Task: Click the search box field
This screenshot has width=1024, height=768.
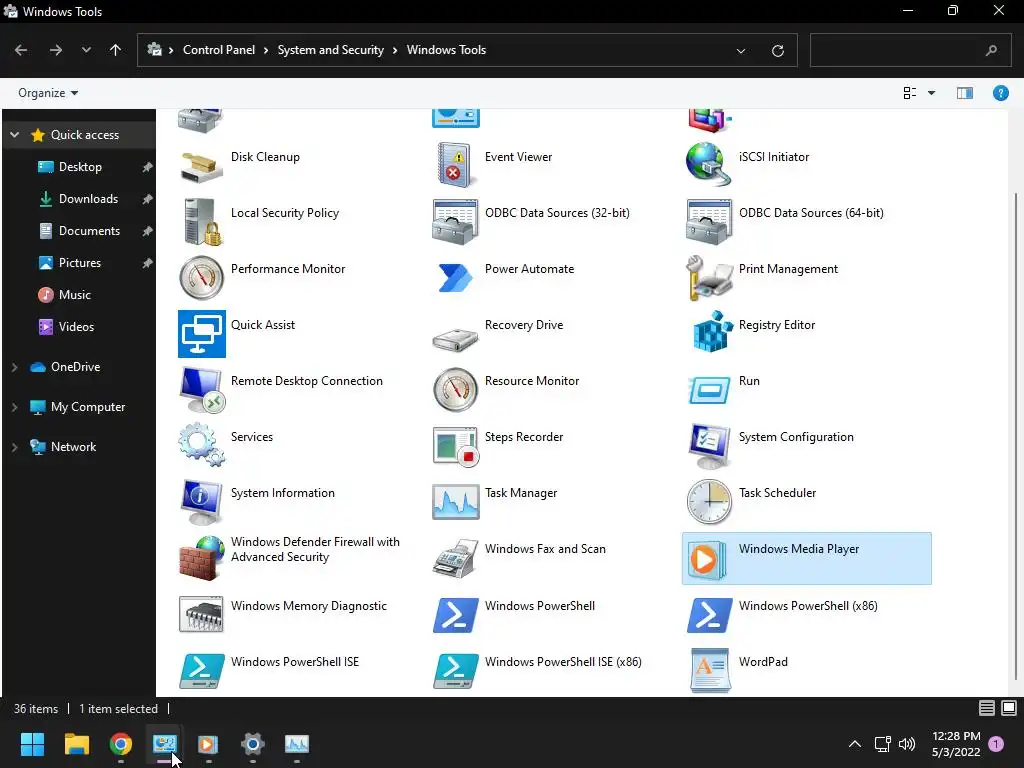Action: [910, 50]
